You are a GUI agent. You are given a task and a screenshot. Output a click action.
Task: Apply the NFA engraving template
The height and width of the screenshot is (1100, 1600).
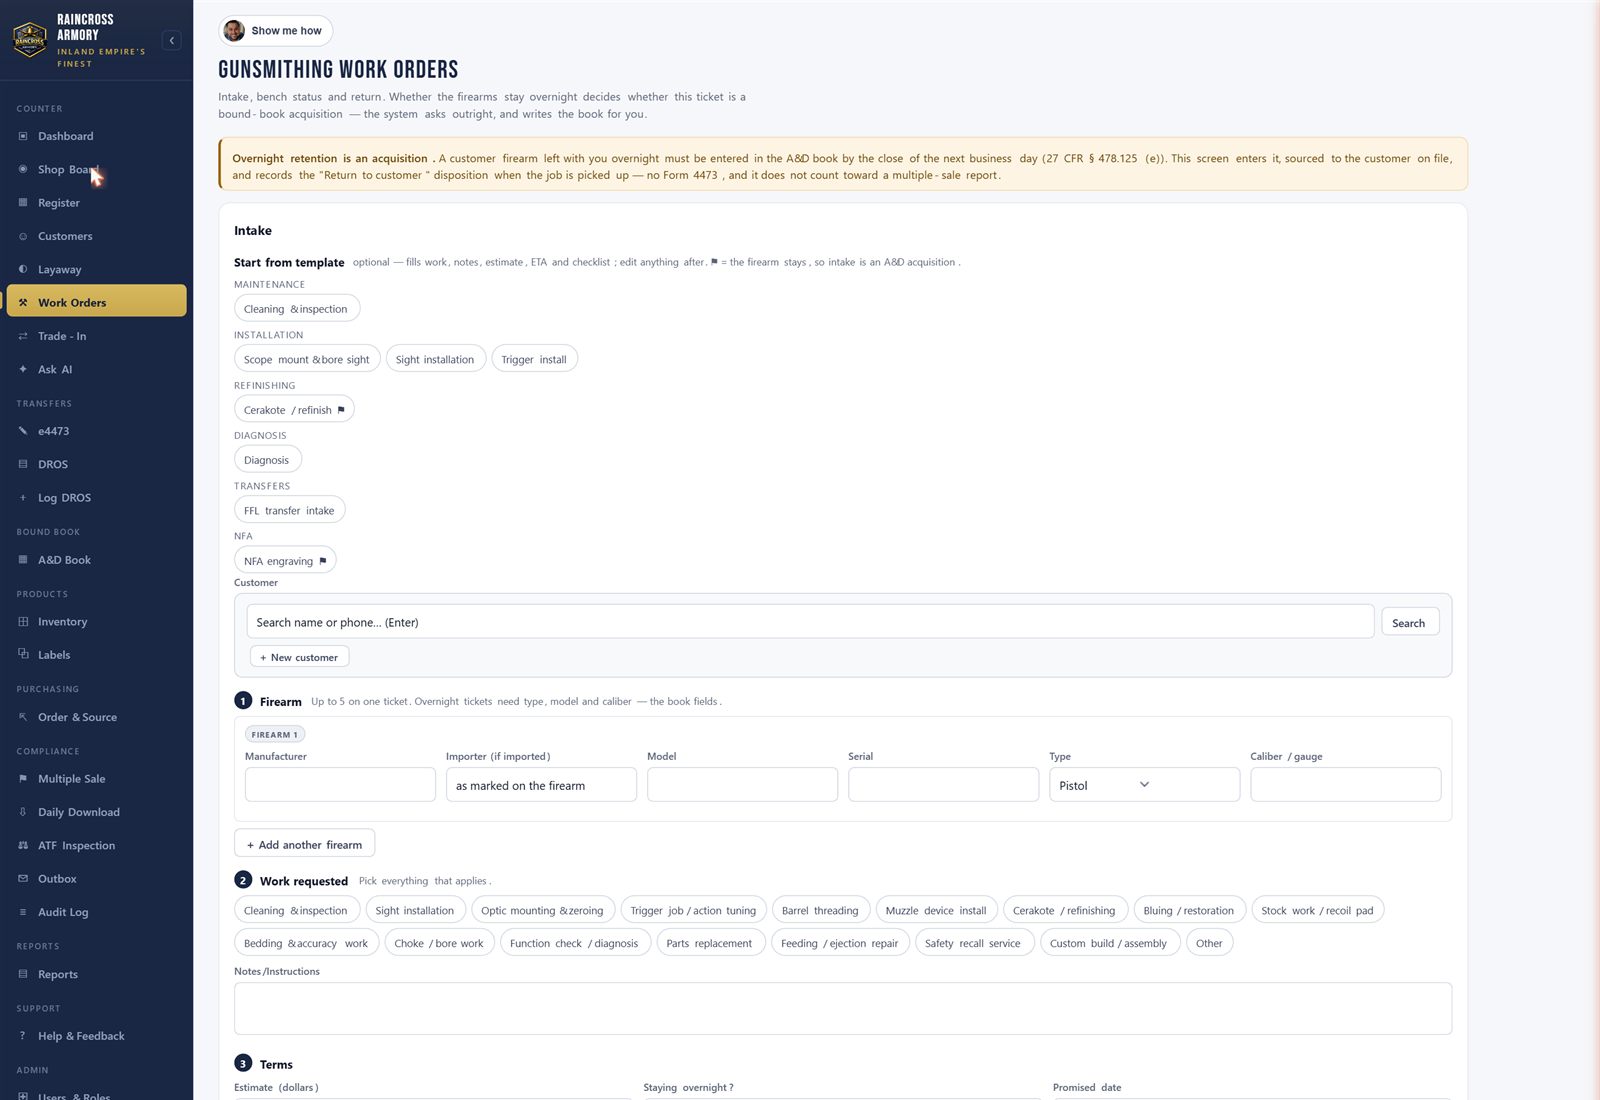285,561
